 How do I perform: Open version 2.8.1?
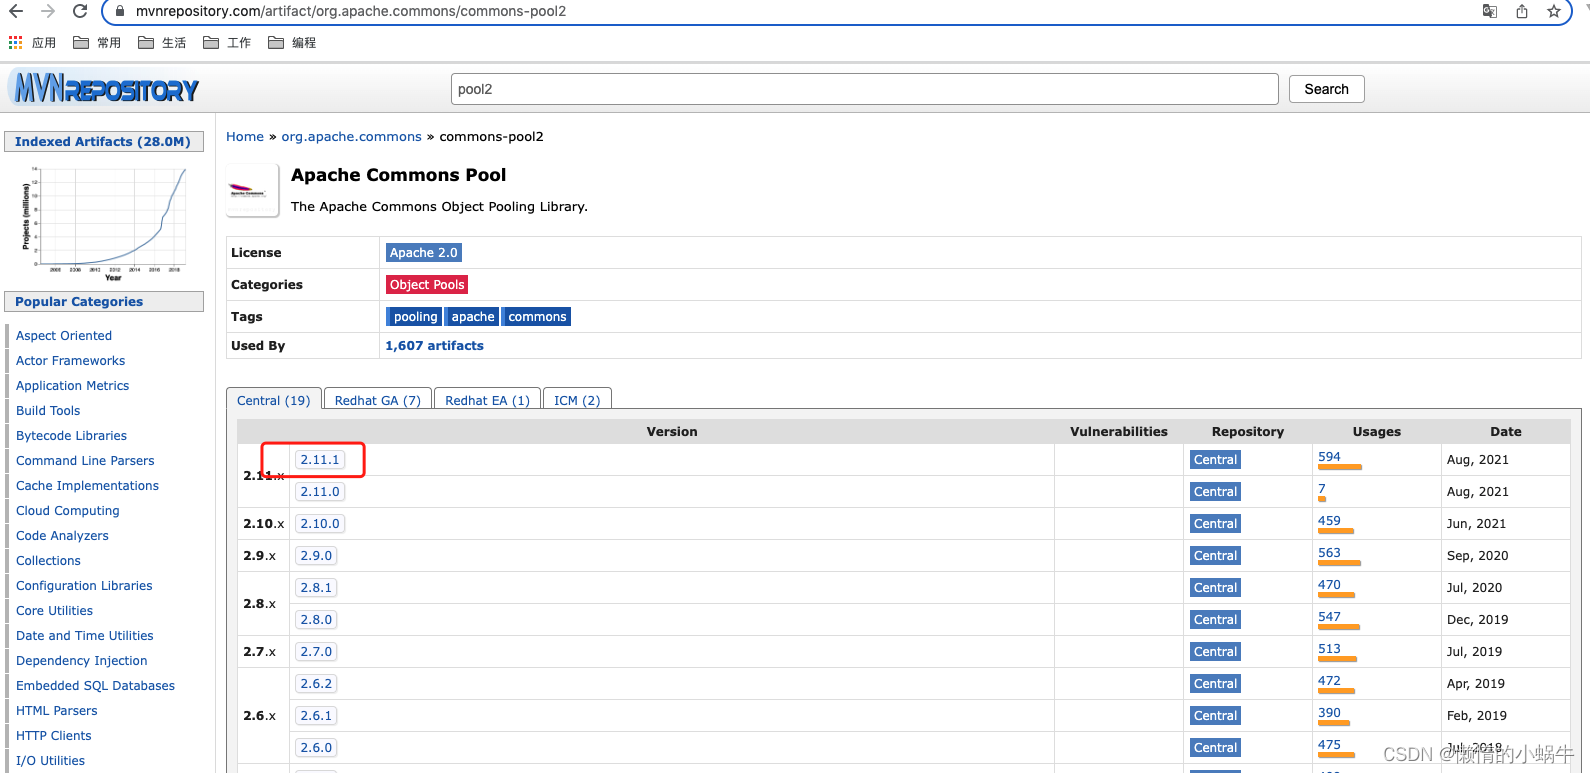(x=316, y=588)
